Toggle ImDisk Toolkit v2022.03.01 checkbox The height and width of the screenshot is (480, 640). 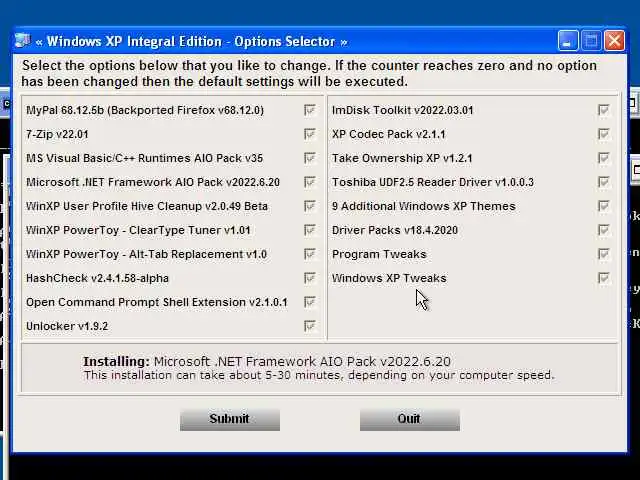coord(604,110)
